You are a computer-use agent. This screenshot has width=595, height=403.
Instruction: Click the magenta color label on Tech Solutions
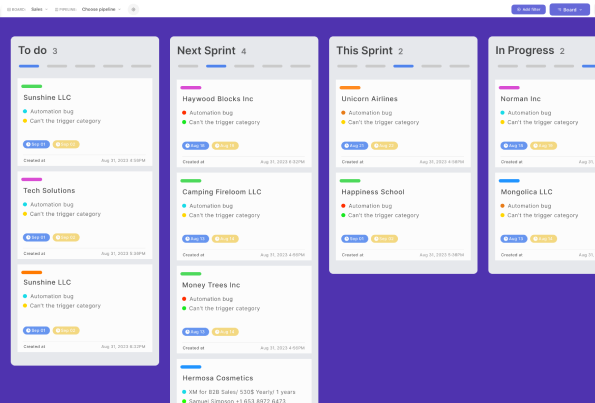click(31, 179)
